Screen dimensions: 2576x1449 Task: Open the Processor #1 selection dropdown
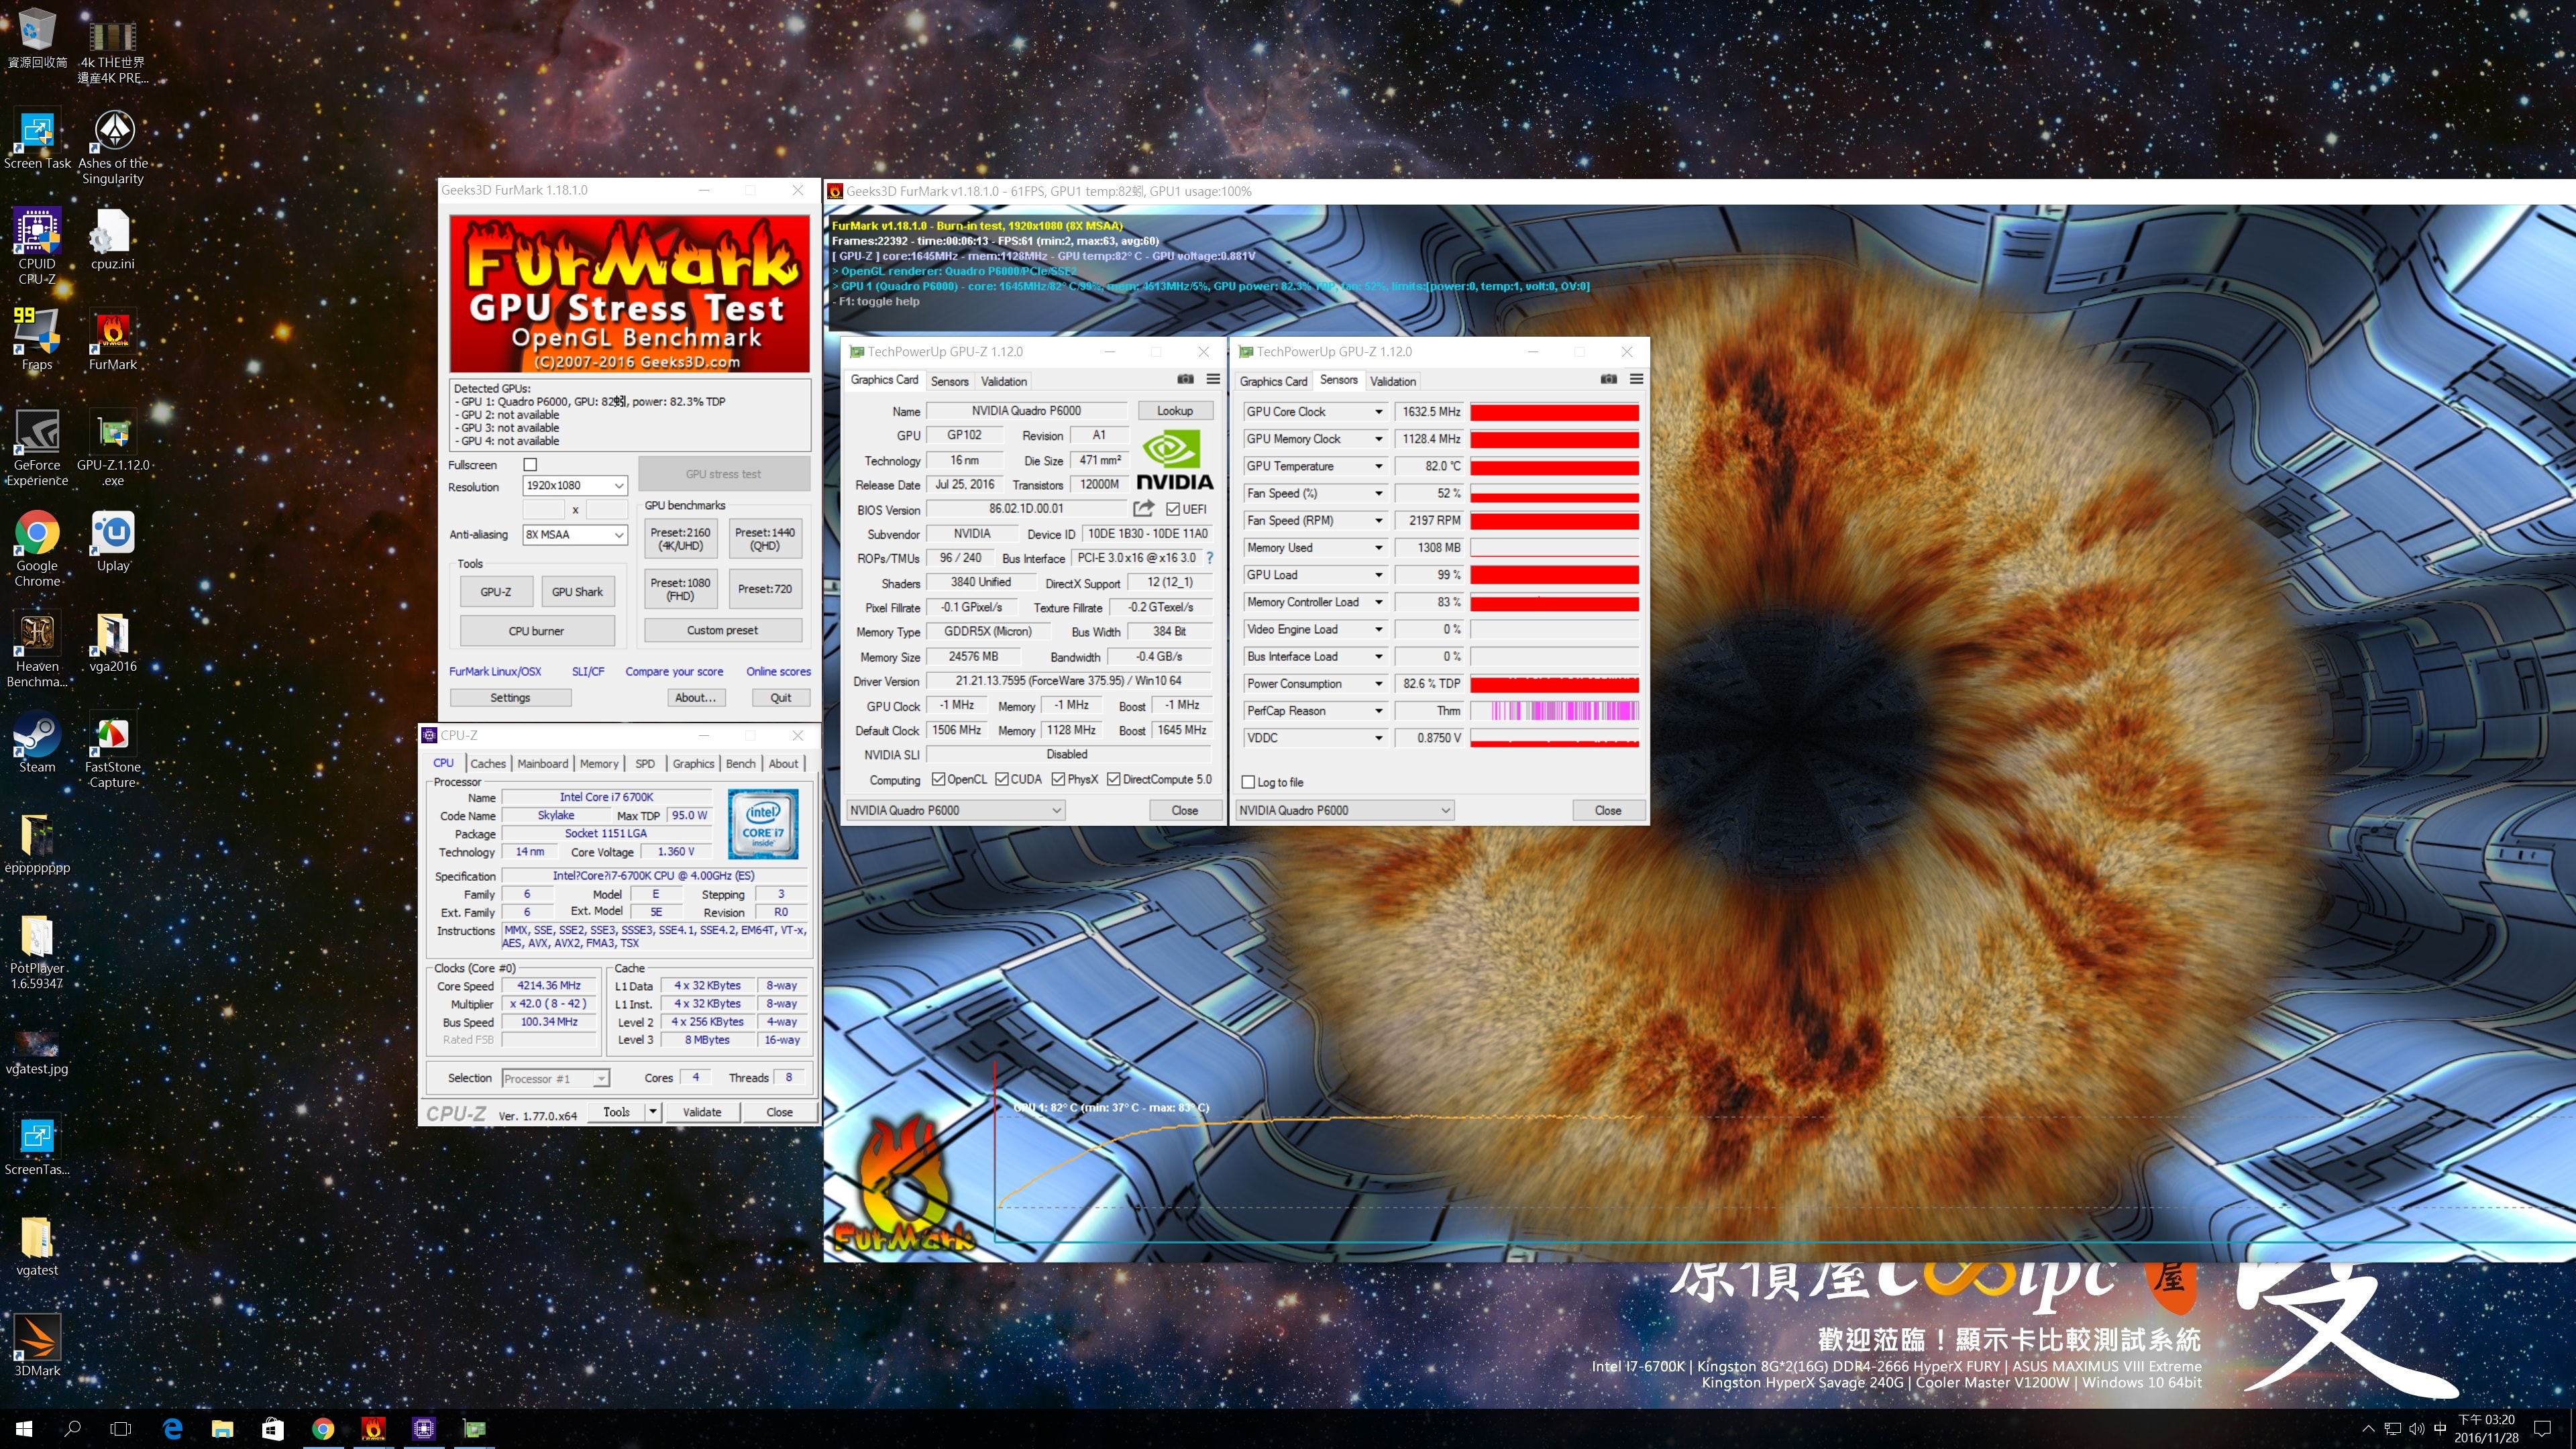pos(555,1078)
